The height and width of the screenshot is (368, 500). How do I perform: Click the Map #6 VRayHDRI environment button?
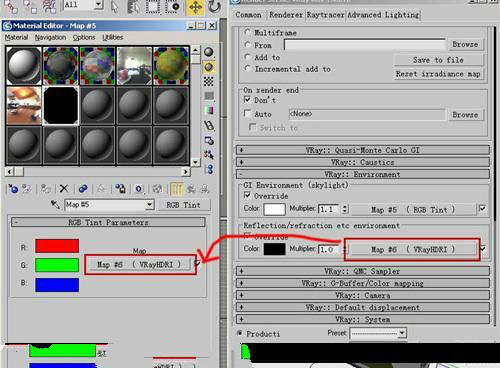coord(413,249)
